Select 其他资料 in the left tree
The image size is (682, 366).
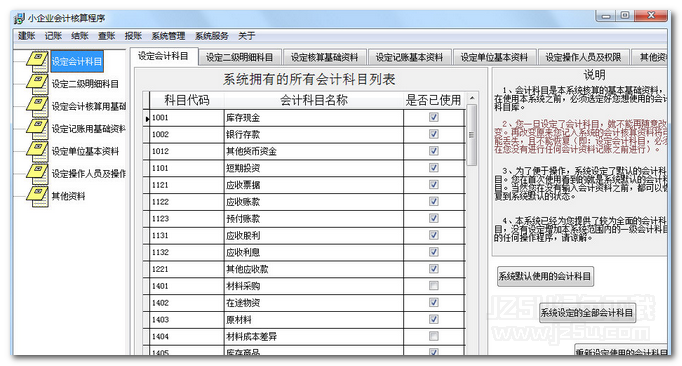tap(68, 196)
